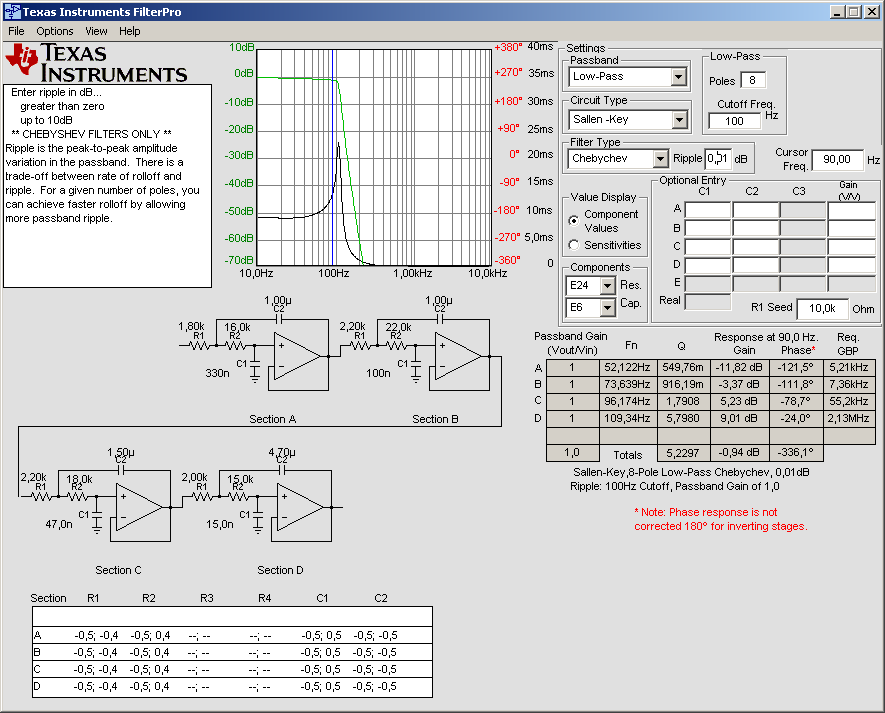Click the 330n C1 capacitor in Section A

[x=255, y=366]
